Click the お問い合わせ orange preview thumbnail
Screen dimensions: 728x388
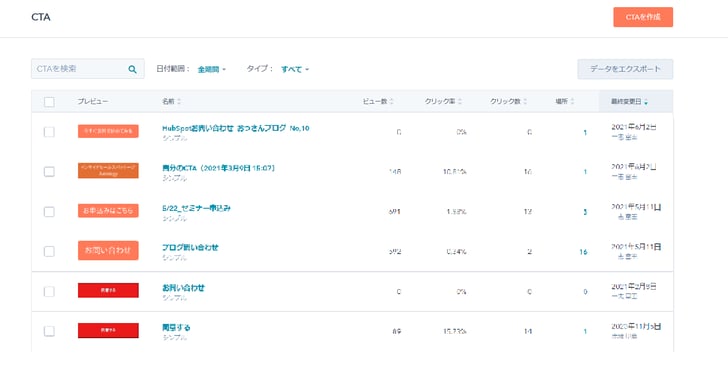(108, 250)
